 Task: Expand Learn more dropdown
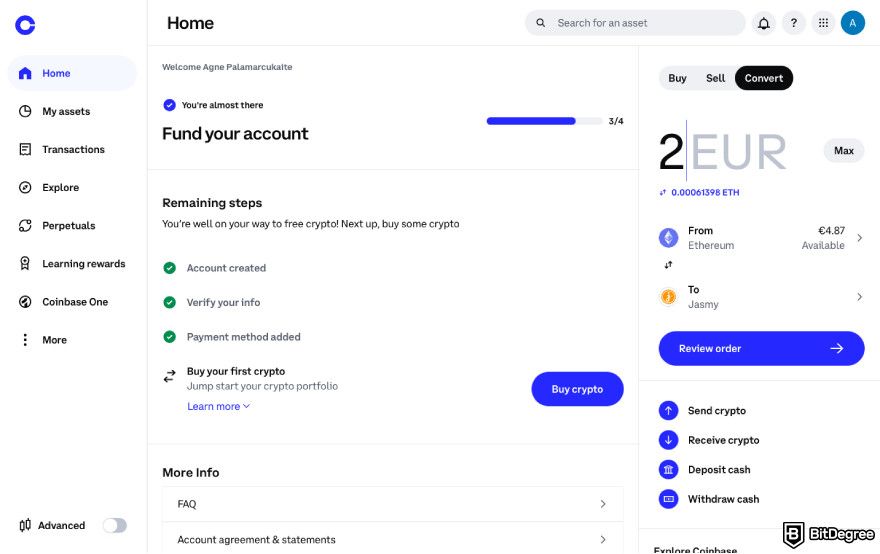[x=218, y=406]
